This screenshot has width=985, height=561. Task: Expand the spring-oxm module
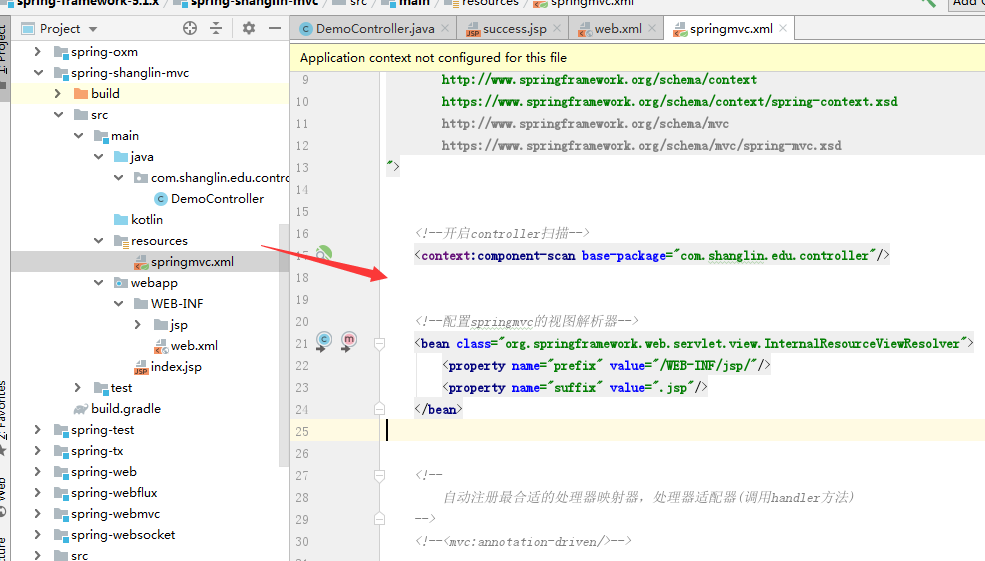click(38, 52)
